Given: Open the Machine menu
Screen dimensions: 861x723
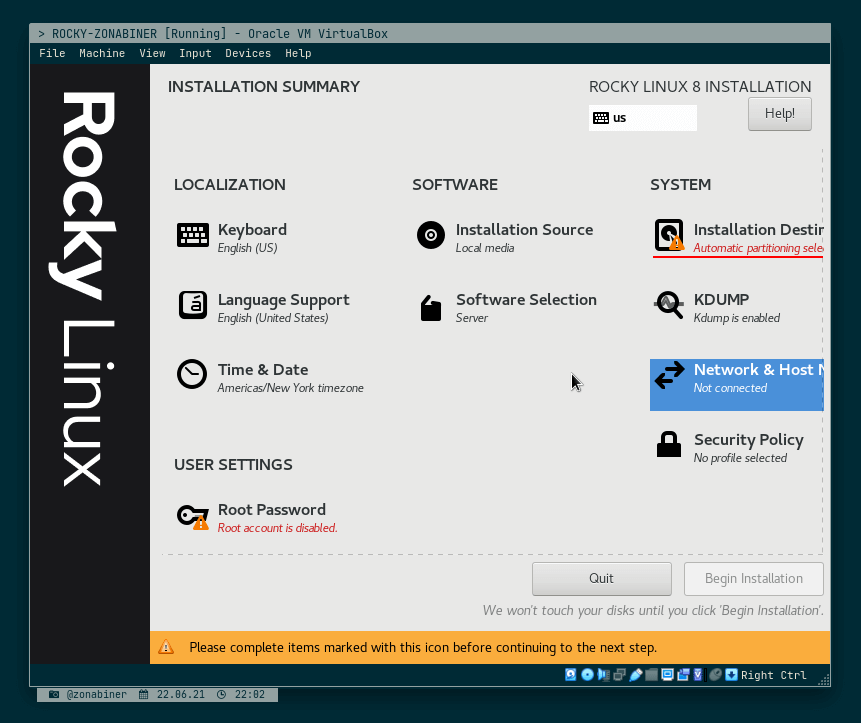Looking at the screenshot, I should tap(102, 53).
